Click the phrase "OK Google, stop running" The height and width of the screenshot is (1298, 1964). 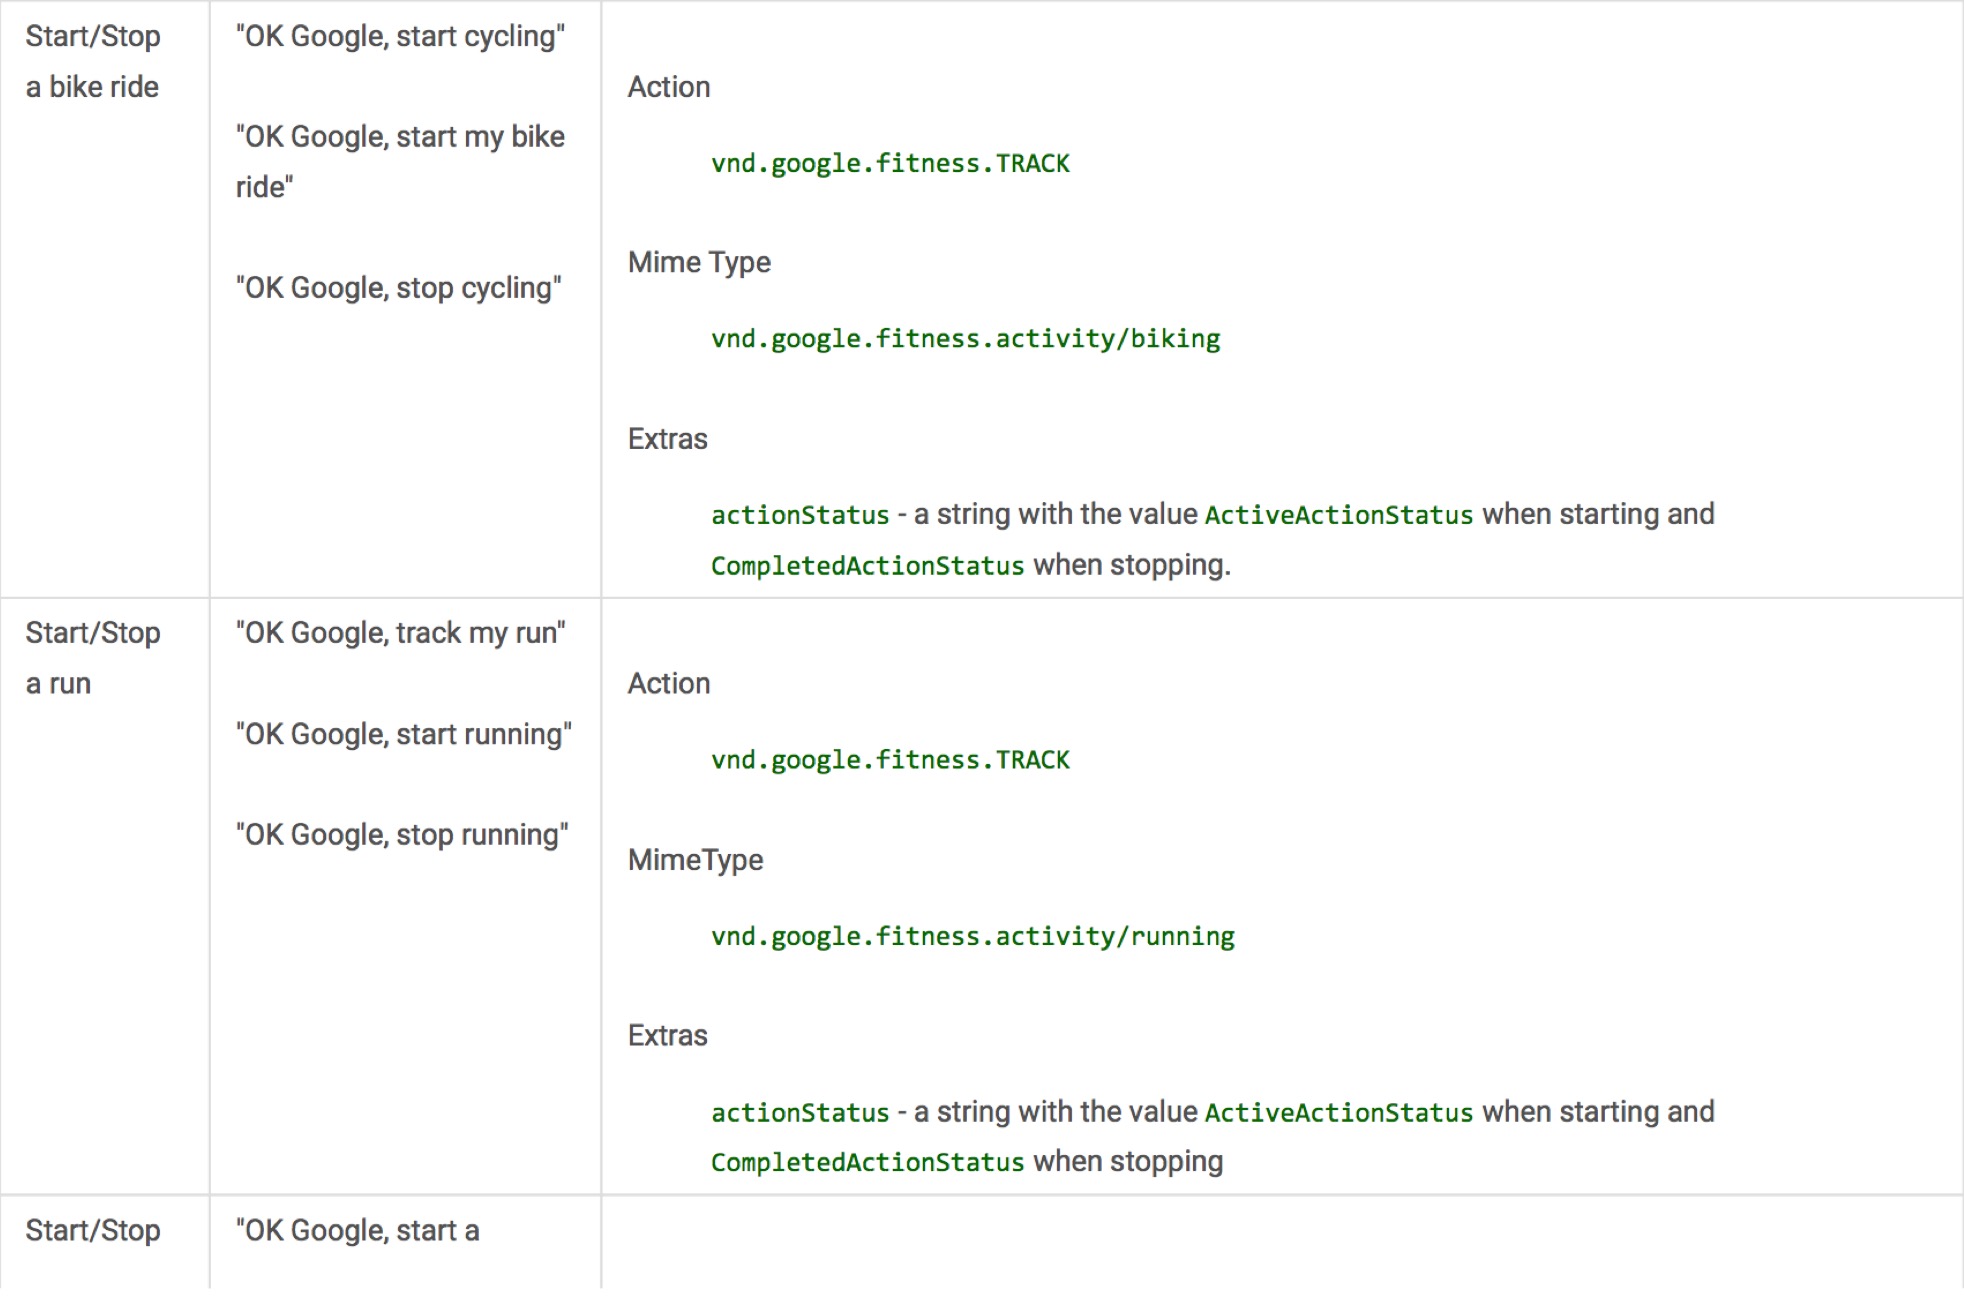tap(402, 835)
